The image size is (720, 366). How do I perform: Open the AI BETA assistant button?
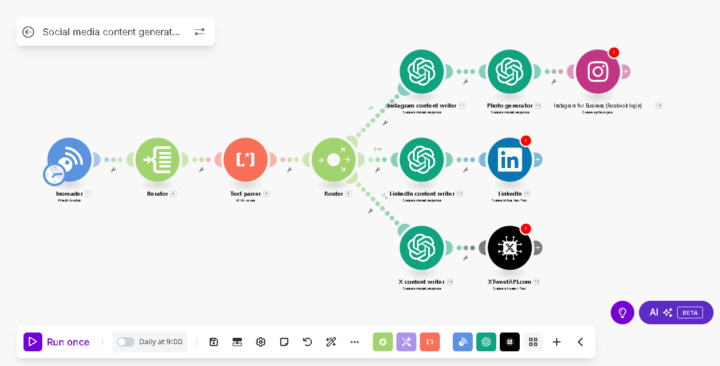coord(676,313)
